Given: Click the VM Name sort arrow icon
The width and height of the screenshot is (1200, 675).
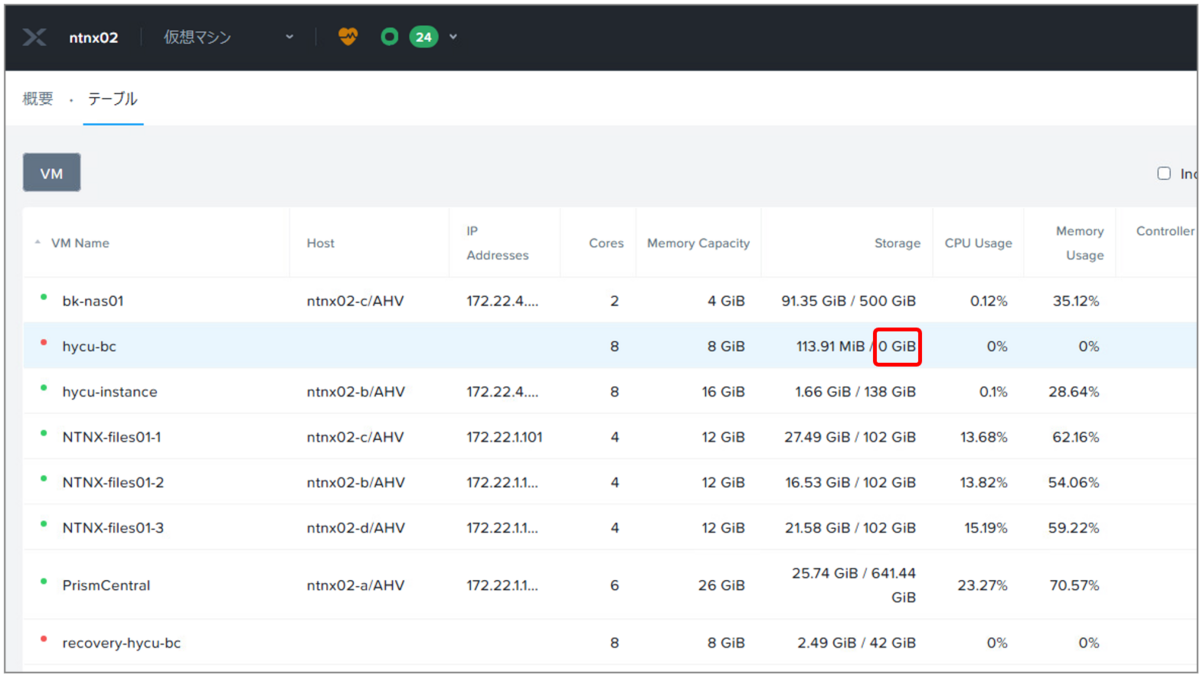Looking at the screenshot, I should coord(38,243).
